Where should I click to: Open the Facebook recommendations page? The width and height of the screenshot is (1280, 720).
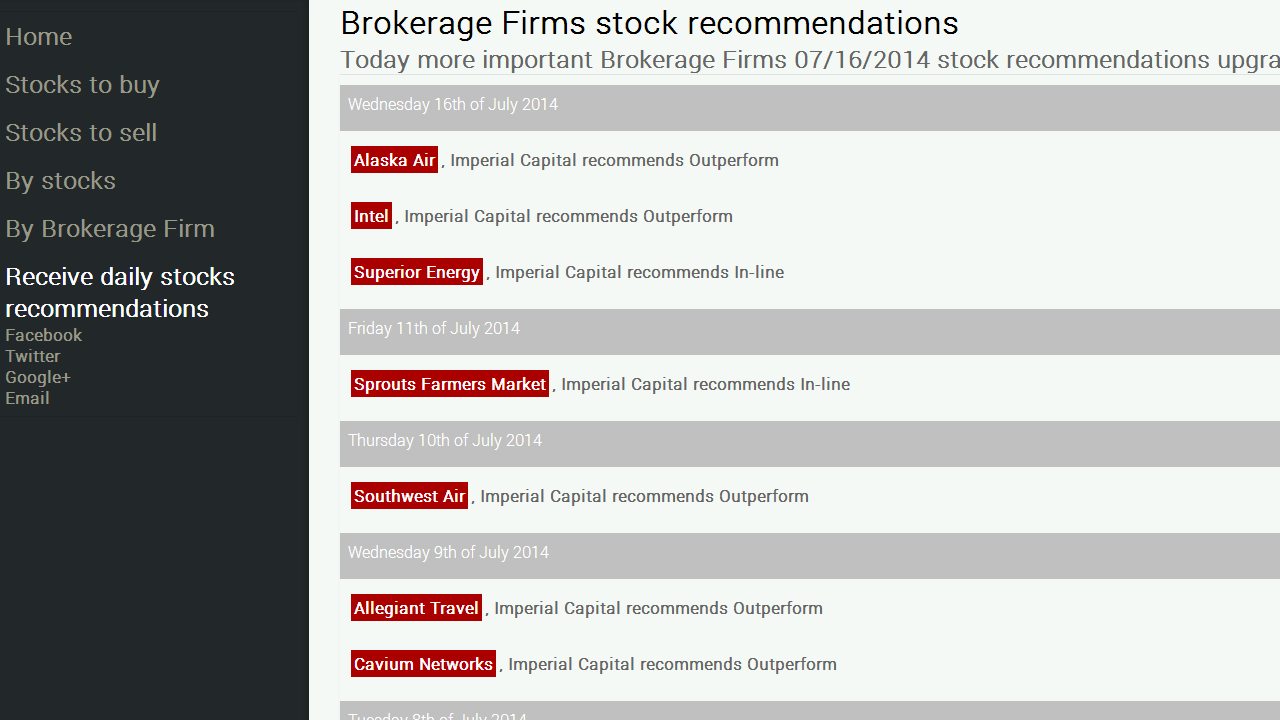coord(43,335)
